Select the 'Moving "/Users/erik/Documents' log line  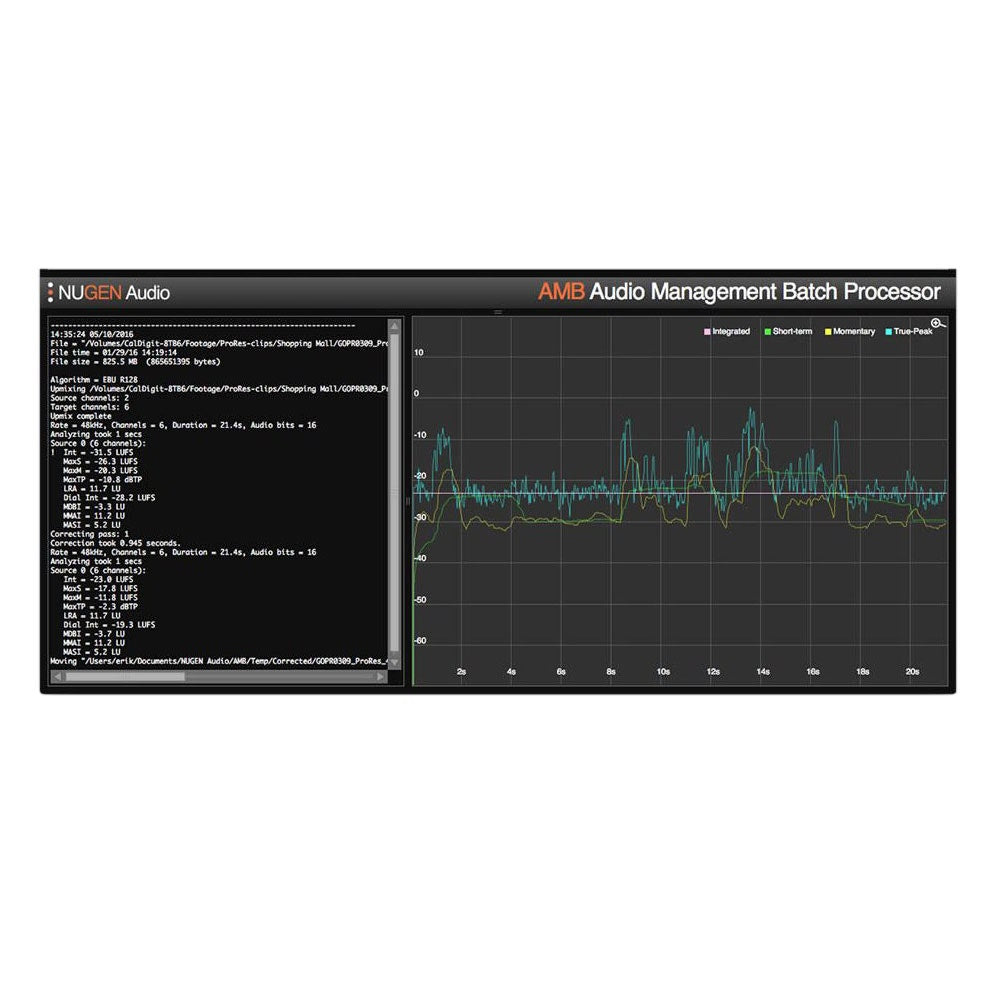pos(219,661)
